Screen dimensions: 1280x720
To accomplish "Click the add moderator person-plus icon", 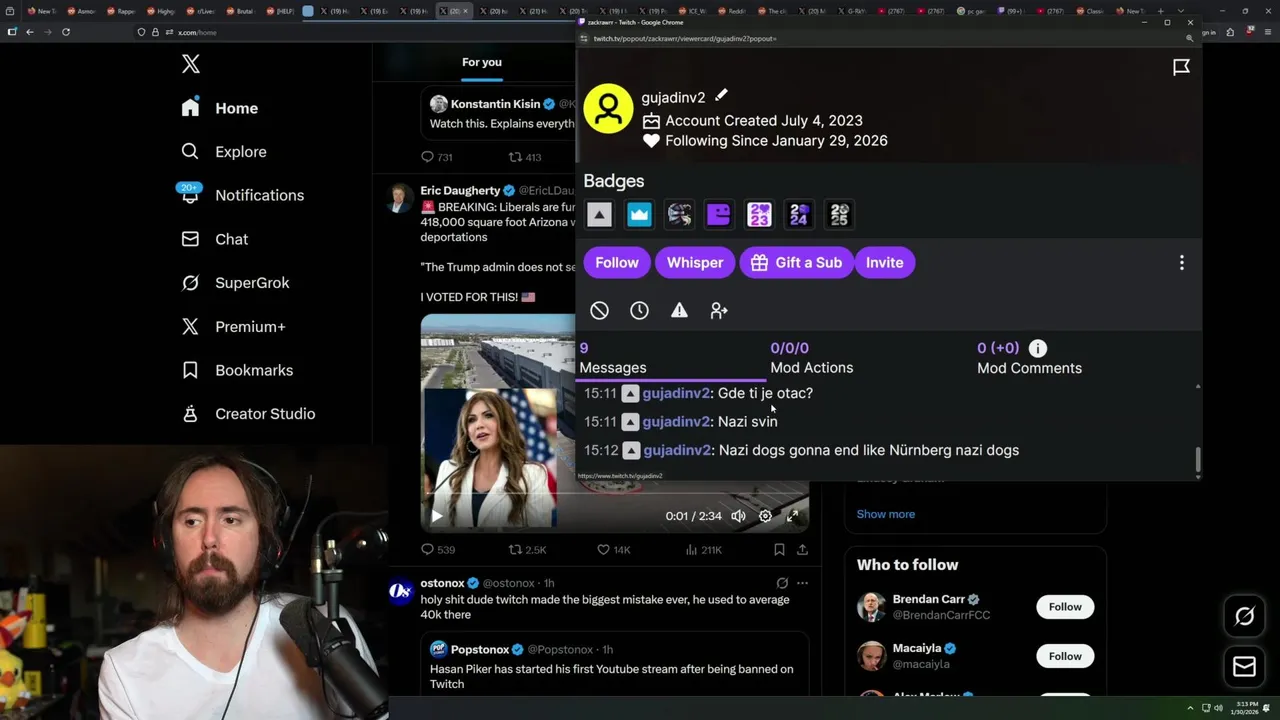I will (719, 311).
